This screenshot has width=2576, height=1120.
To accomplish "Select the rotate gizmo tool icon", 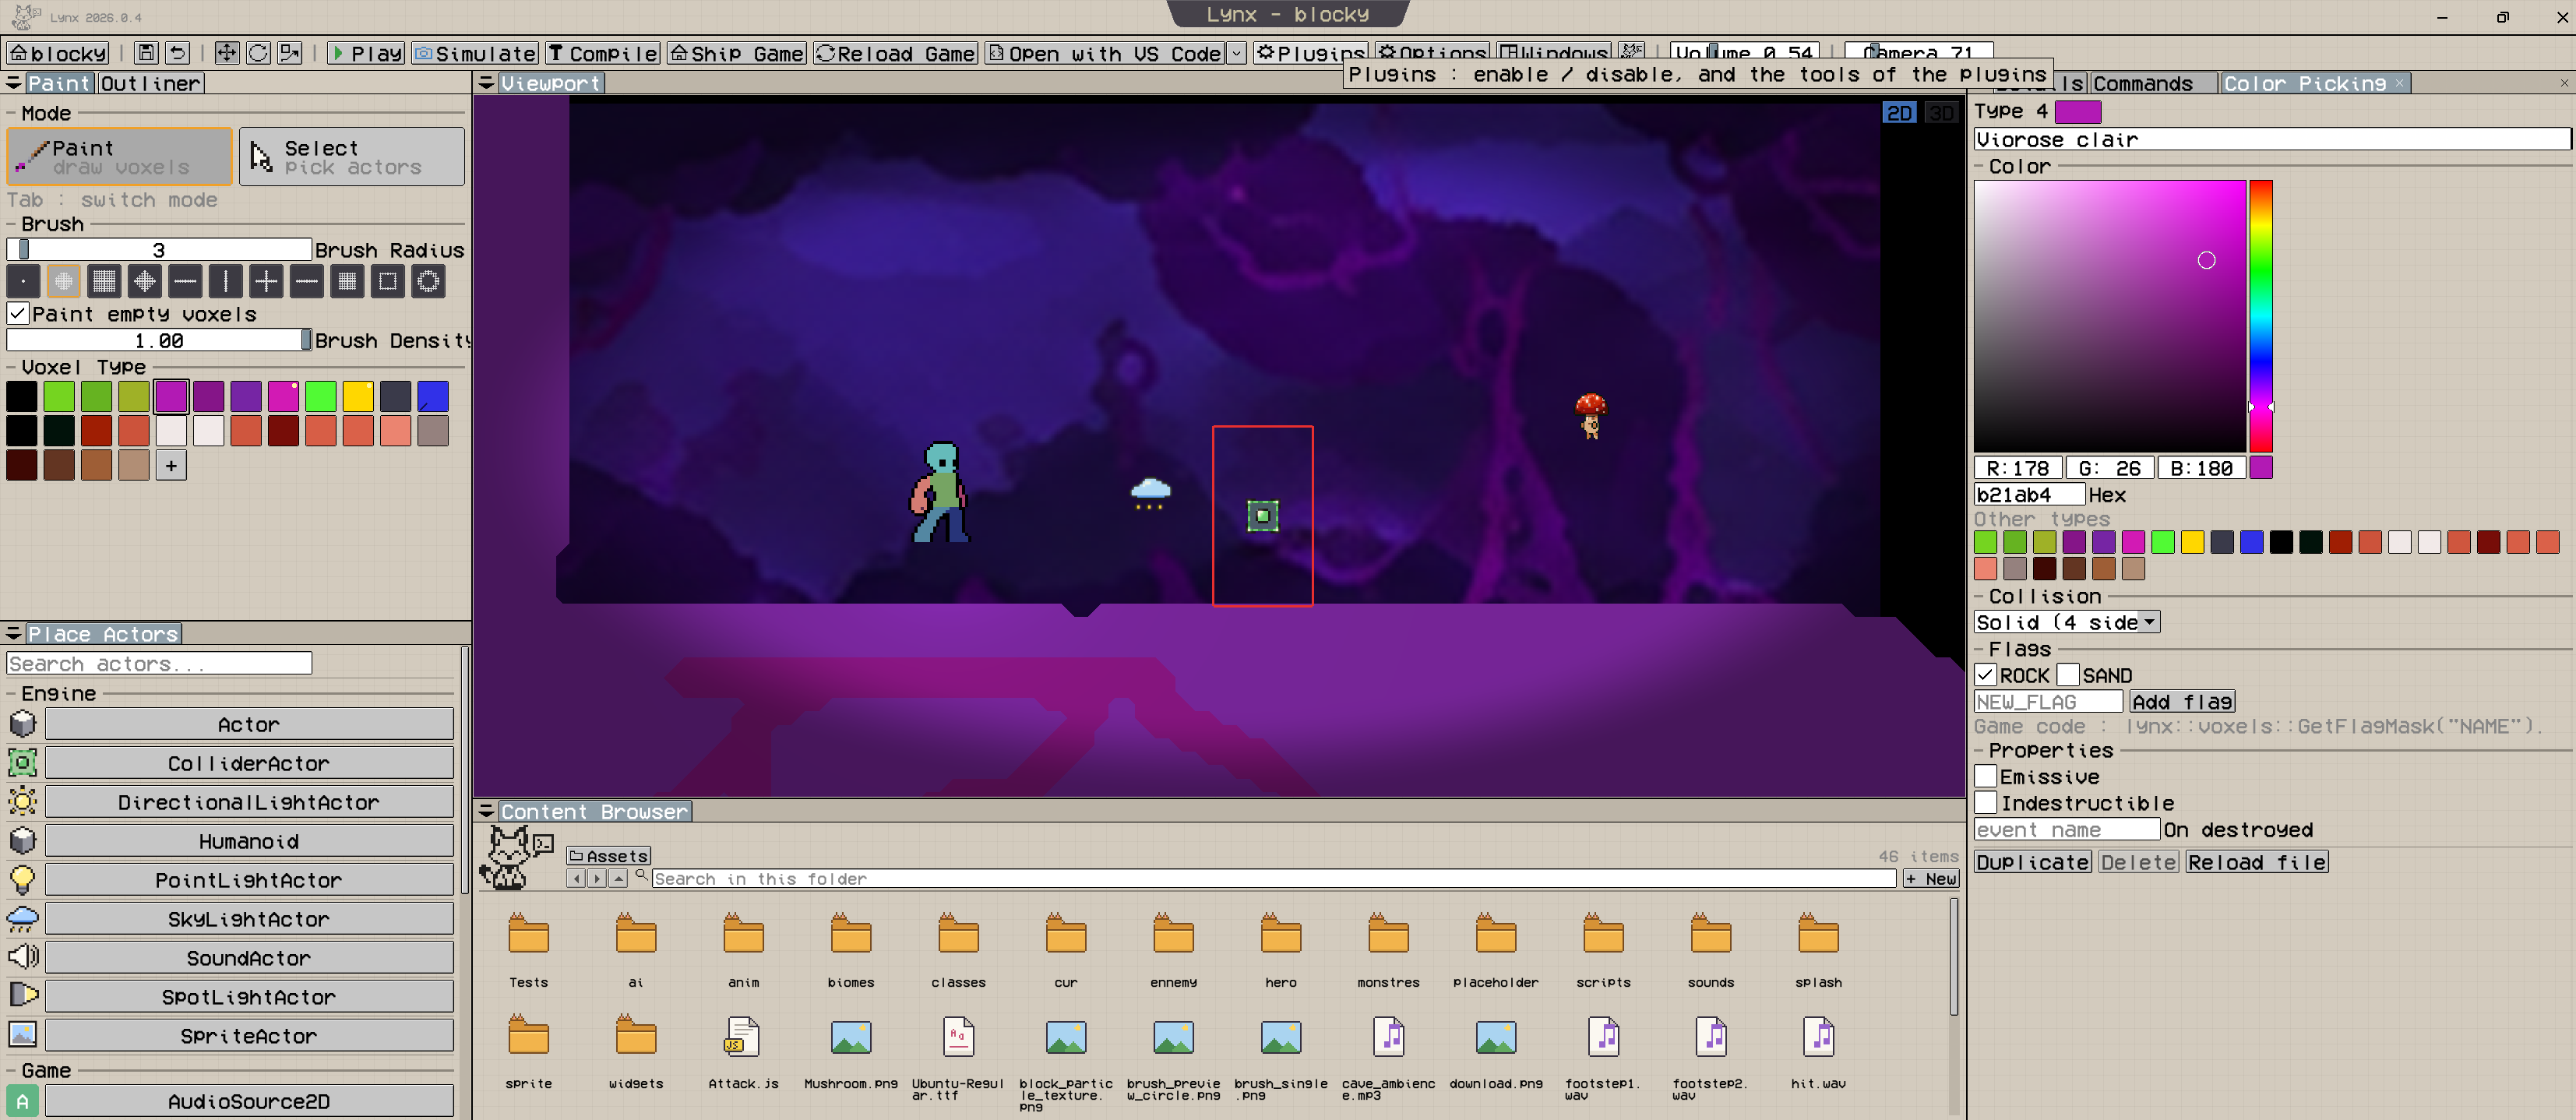I will (x=258, y=53).
